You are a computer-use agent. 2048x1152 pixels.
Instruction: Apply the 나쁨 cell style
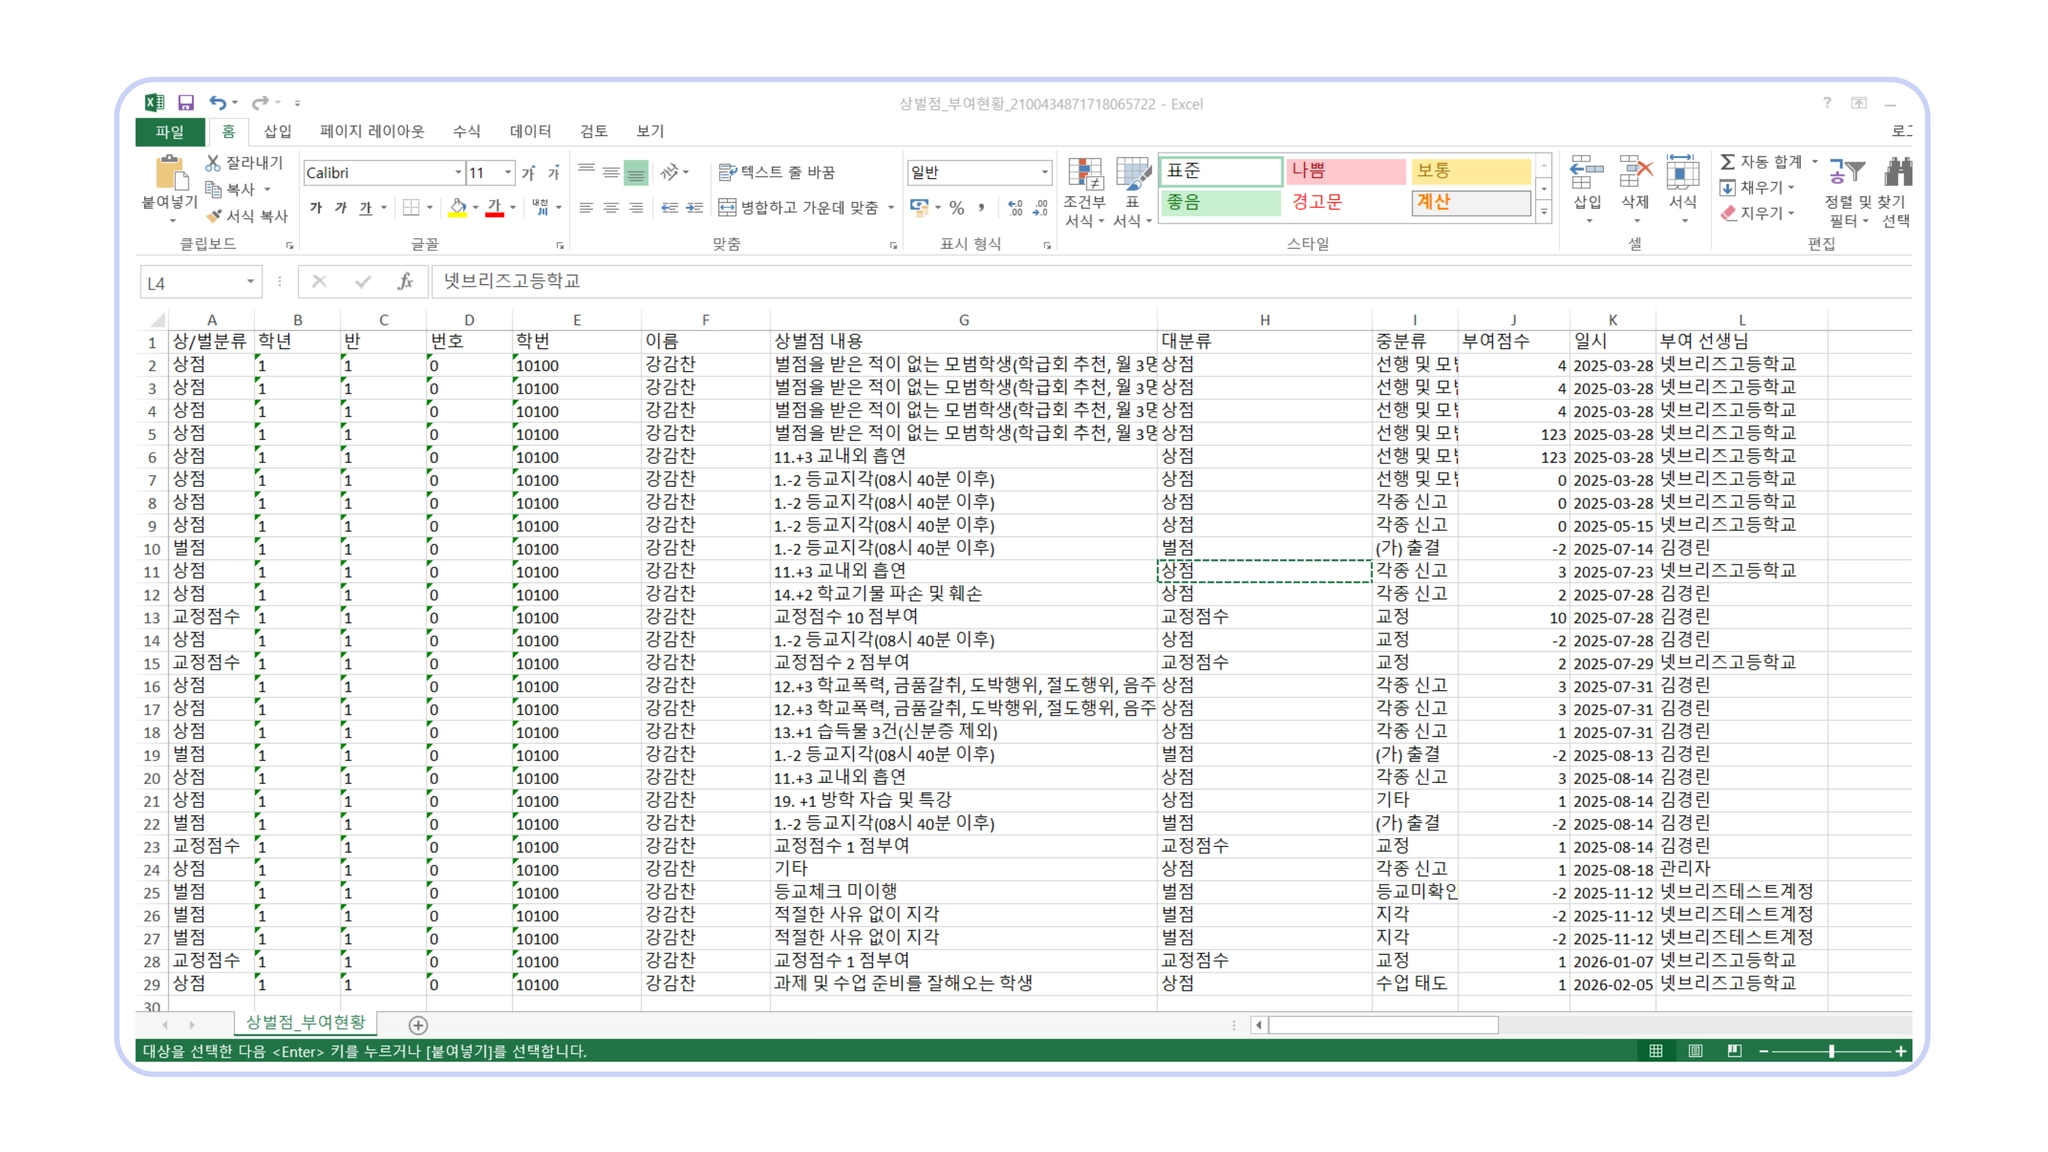[x=1344, y=171]
